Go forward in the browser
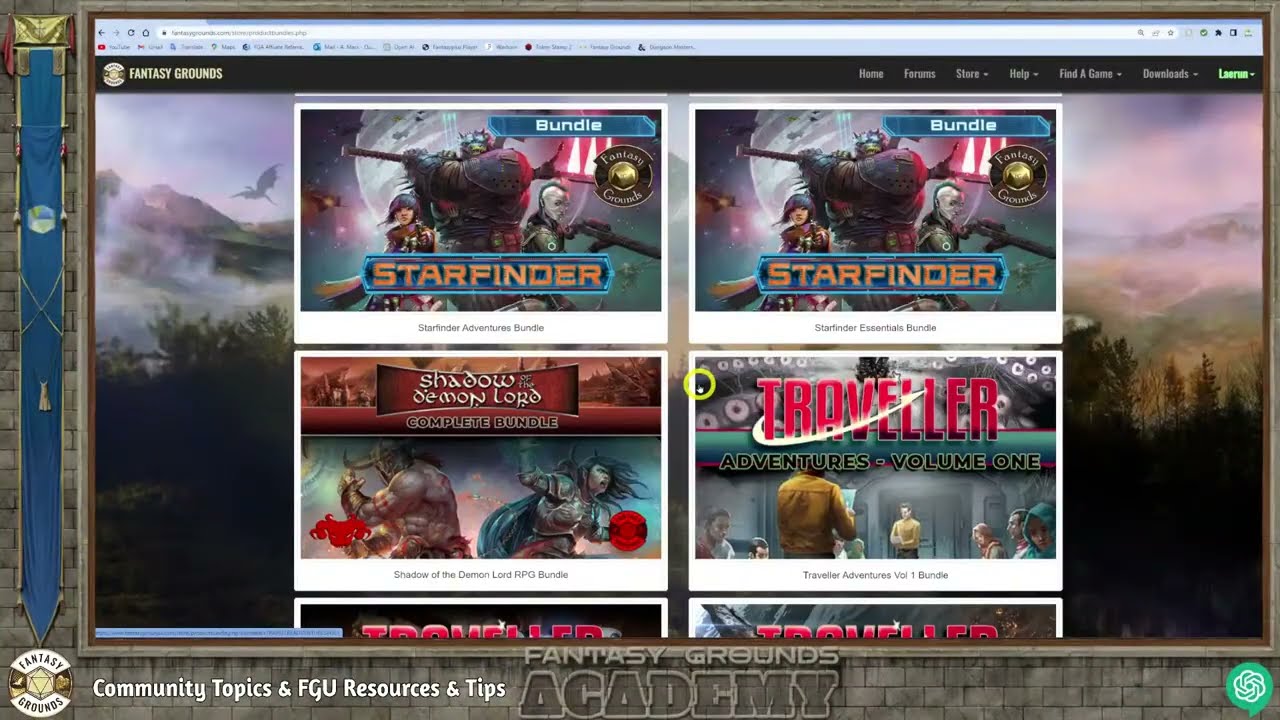This screenshot has height=720, width=1280. click(116, 33)
